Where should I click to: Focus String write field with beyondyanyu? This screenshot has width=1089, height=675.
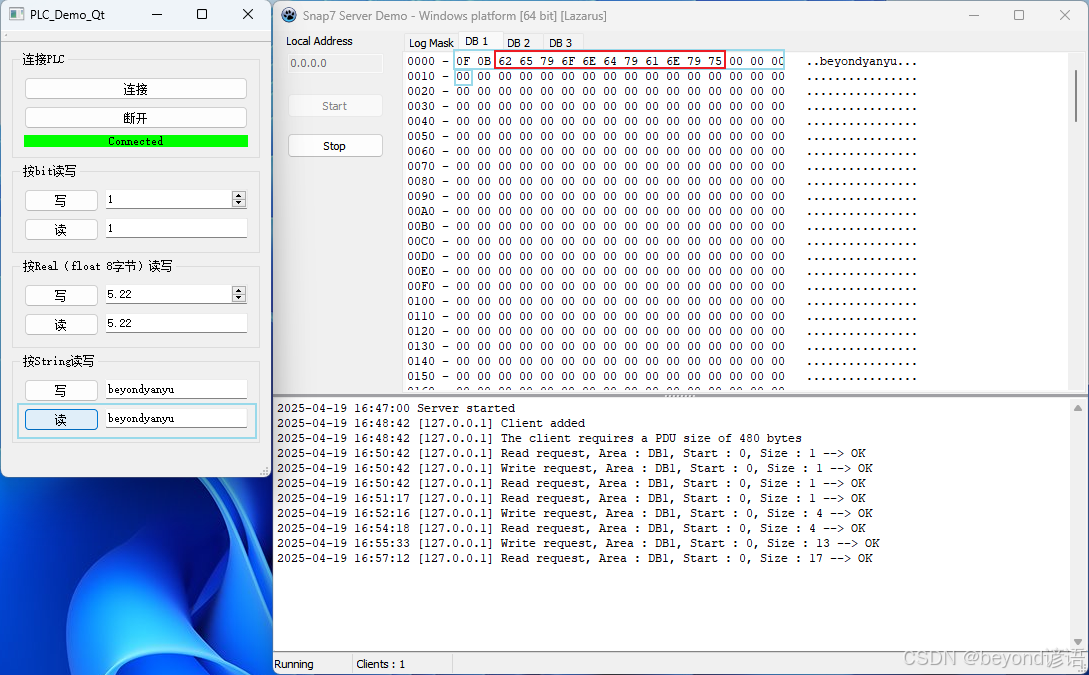pyautogui.click(x=176, y=390)
